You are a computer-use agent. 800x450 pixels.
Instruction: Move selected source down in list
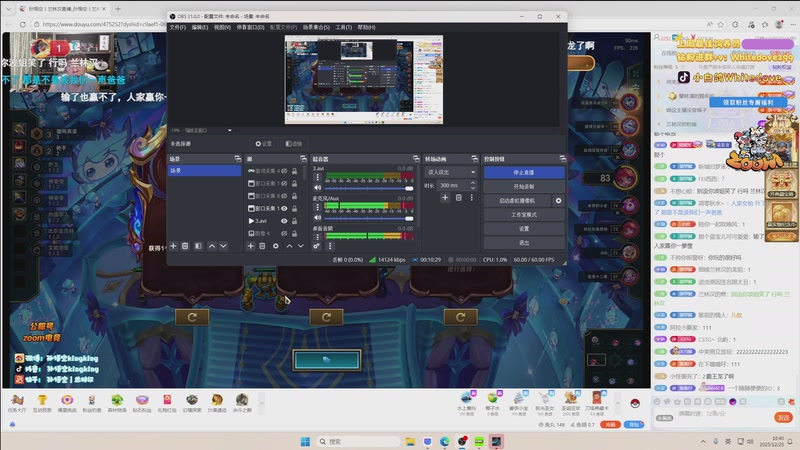point(301,246)
